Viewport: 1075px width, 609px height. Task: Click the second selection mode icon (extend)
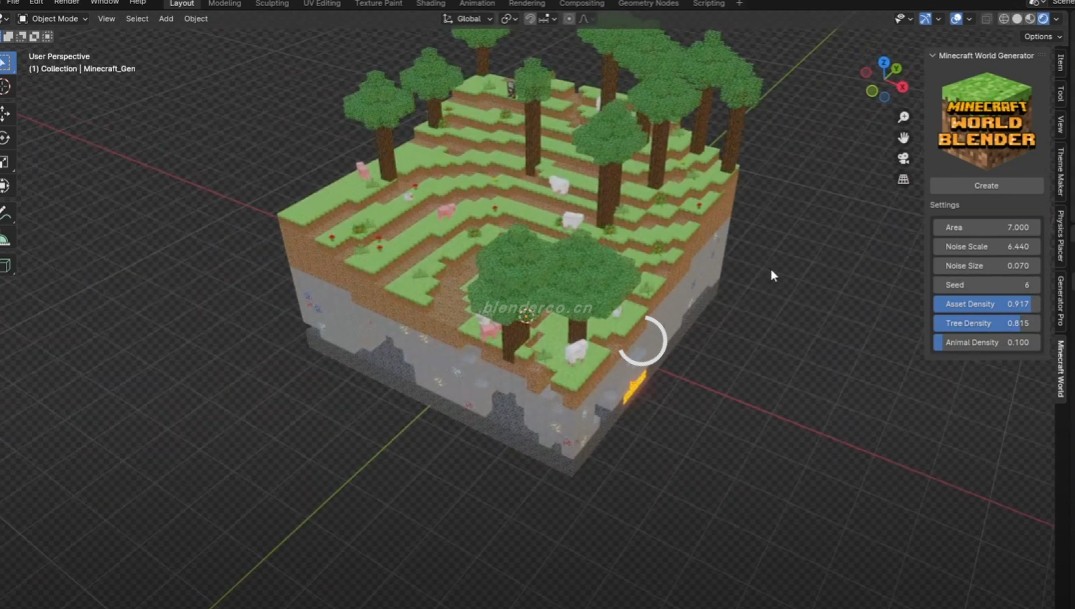click(x=9, y=36)
